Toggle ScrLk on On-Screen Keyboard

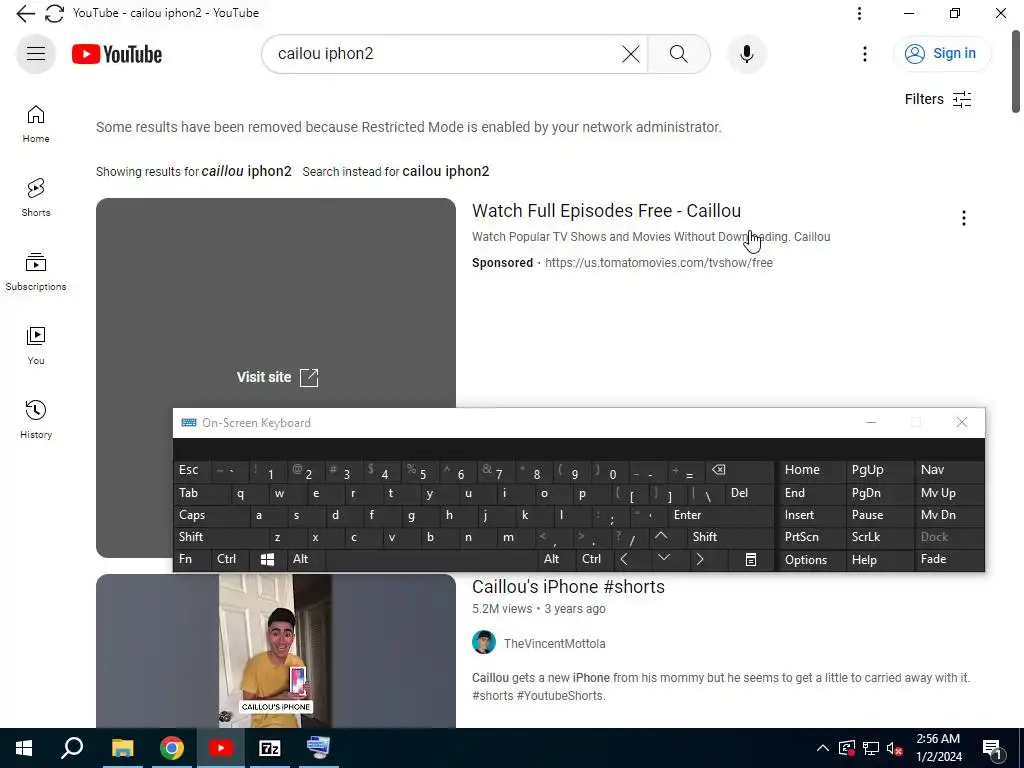click(880, 537)
